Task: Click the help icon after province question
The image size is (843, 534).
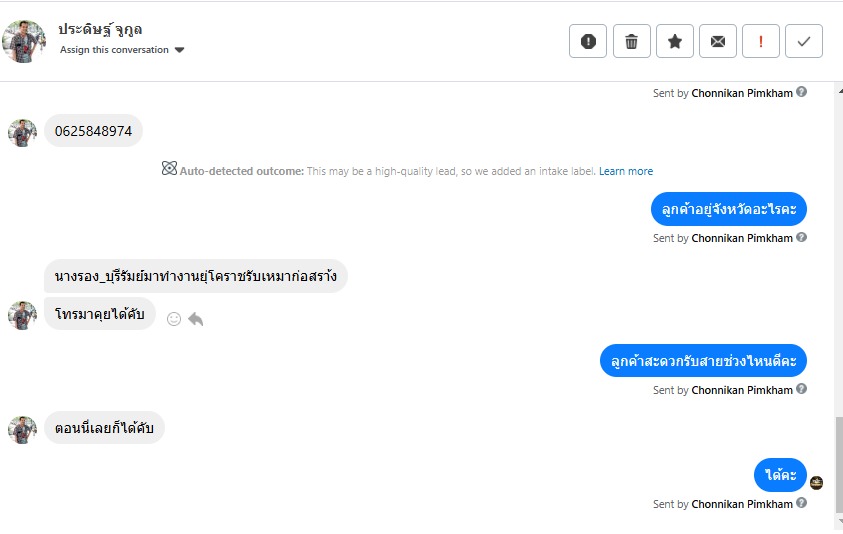Action: click(802, 238)
